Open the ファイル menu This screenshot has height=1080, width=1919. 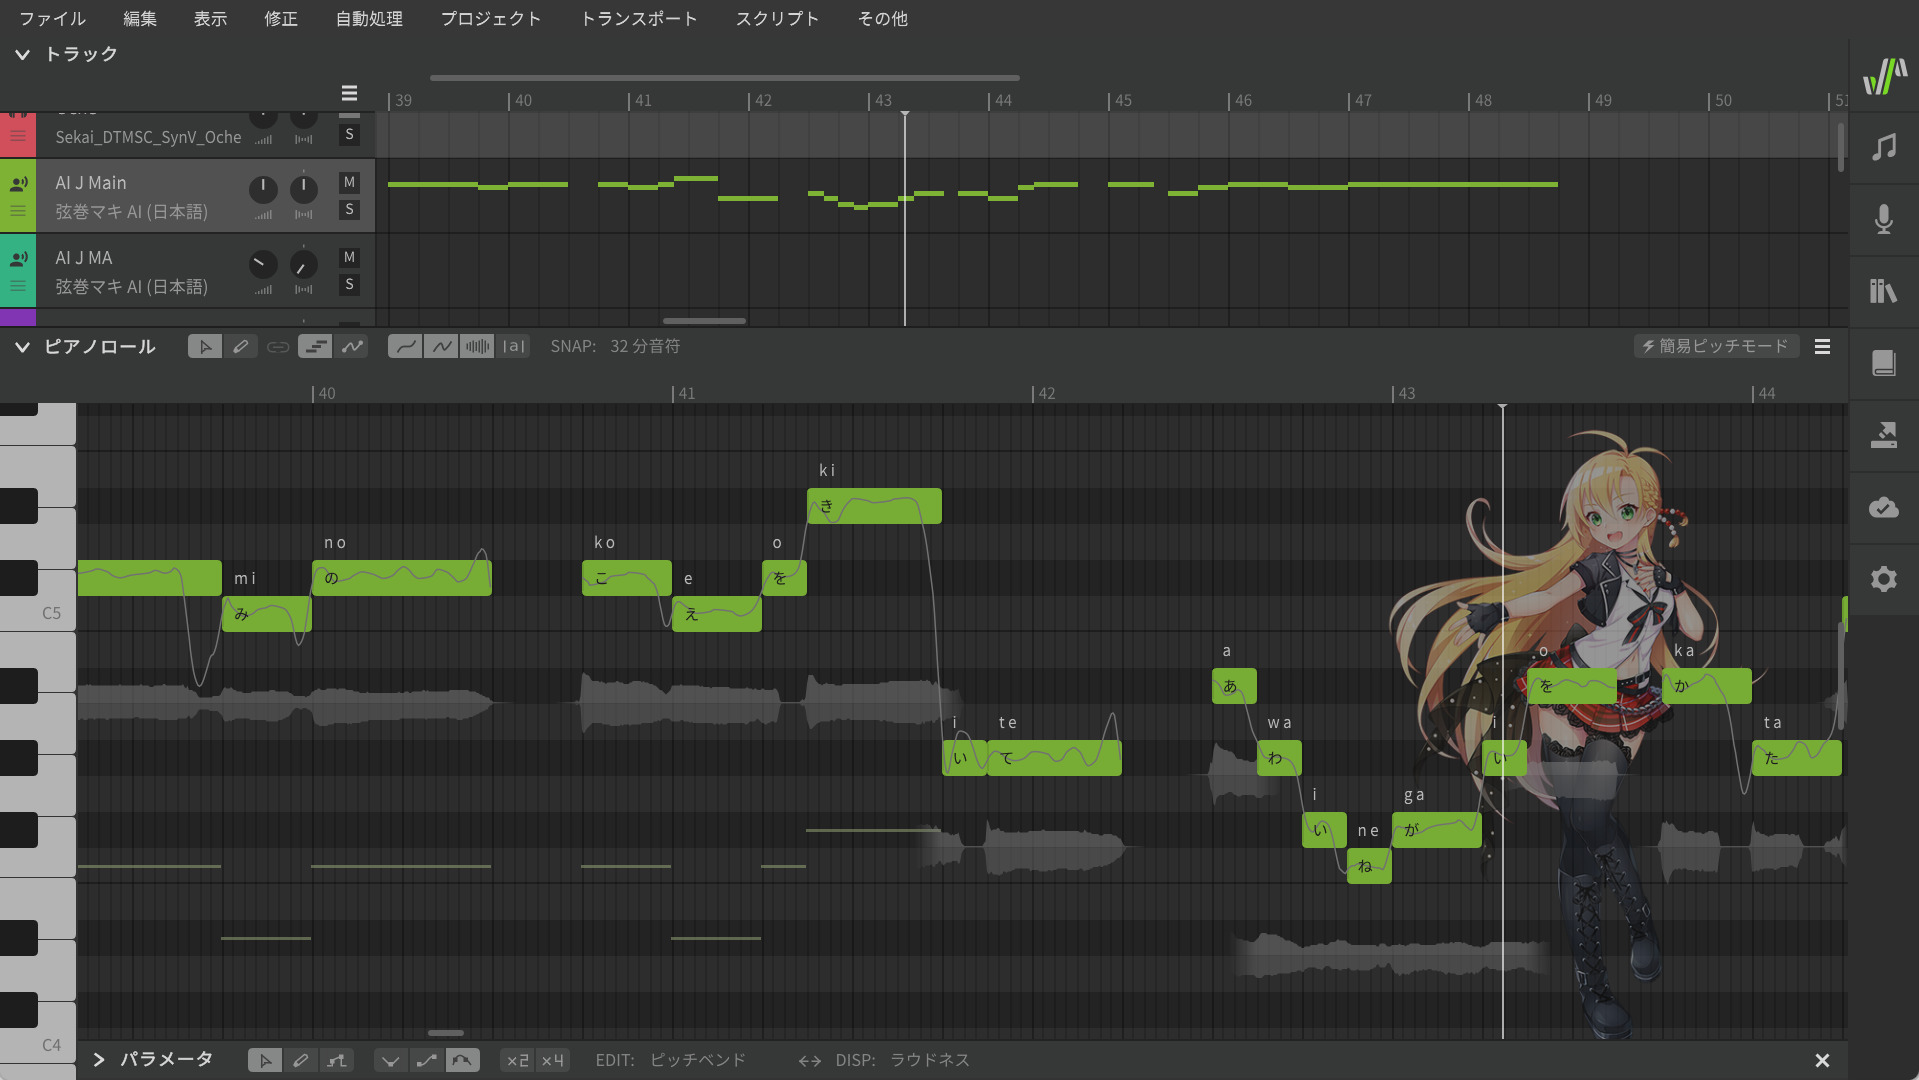pyautogui.click(x=53, y=18)
